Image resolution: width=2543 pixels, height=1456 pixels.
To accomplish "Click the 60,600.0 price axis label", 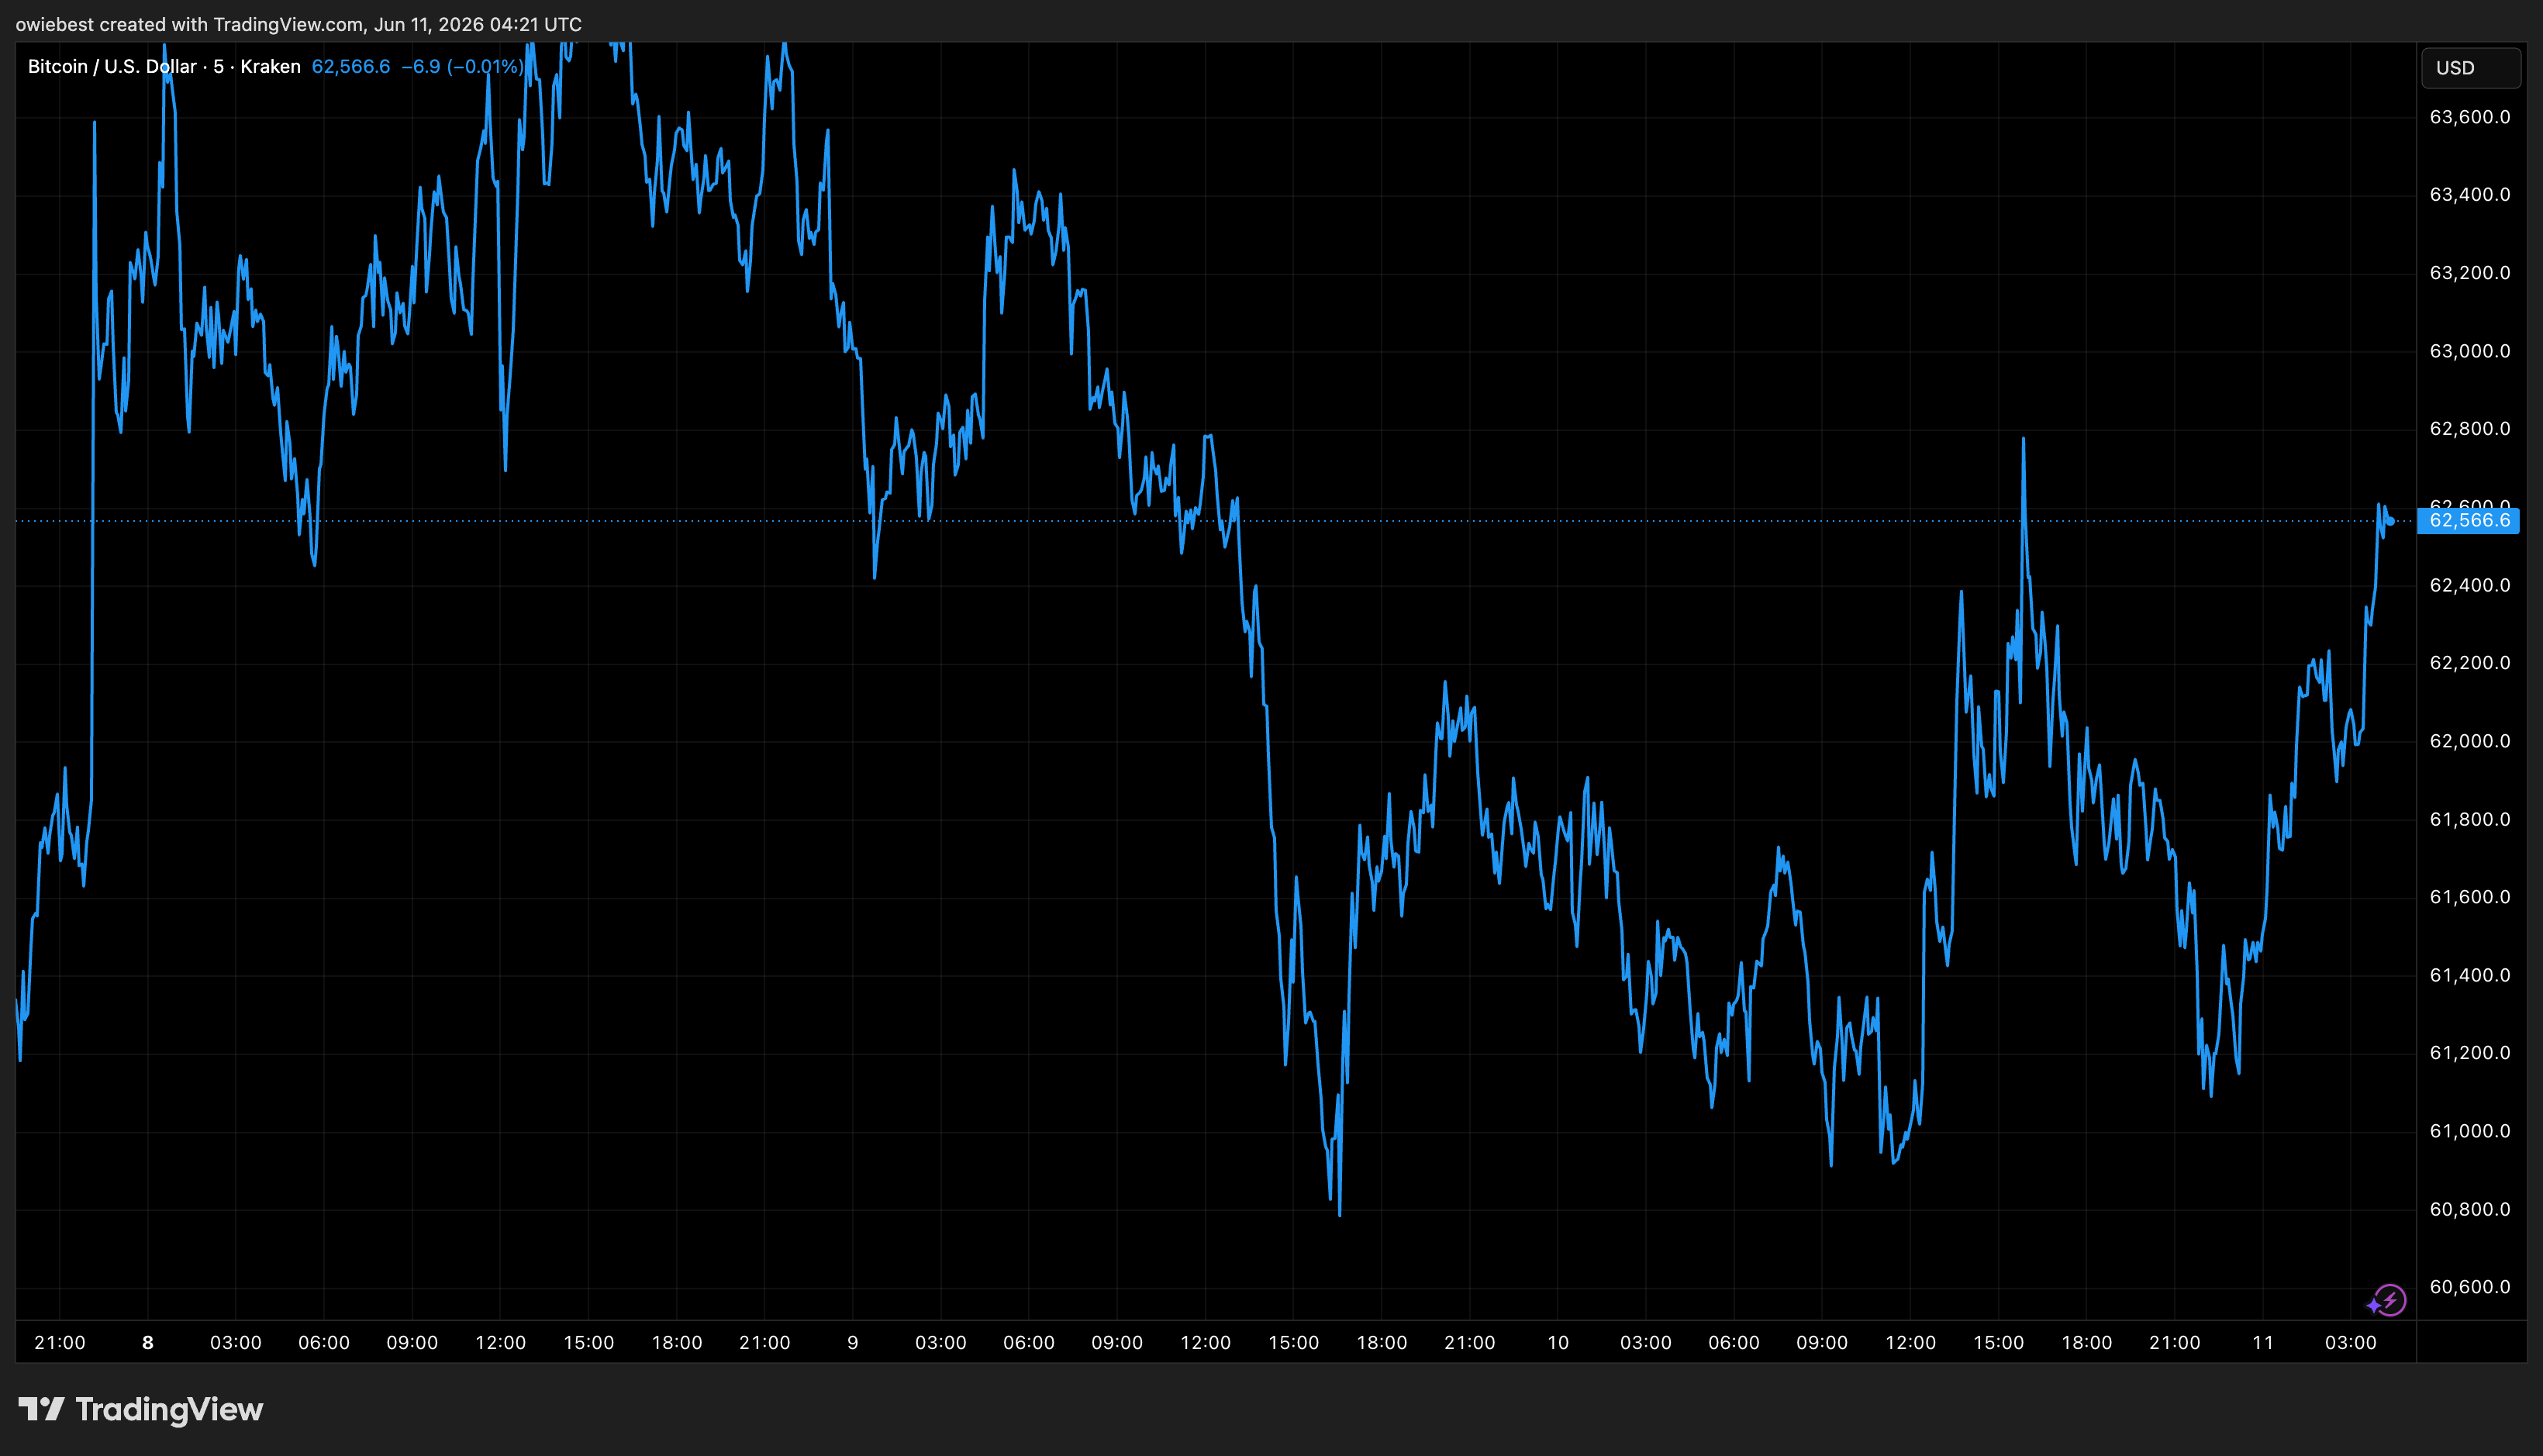I will click(x=2469, y=1287).
